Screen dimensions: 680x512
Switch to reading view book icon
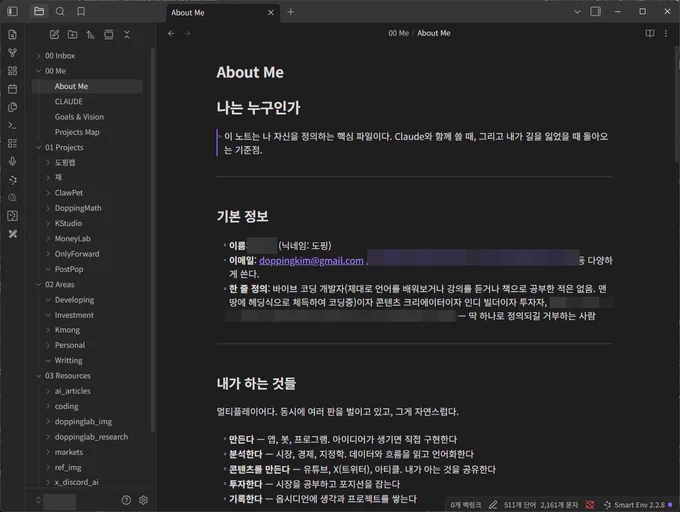pyautogui.click(x=650, y=33)
